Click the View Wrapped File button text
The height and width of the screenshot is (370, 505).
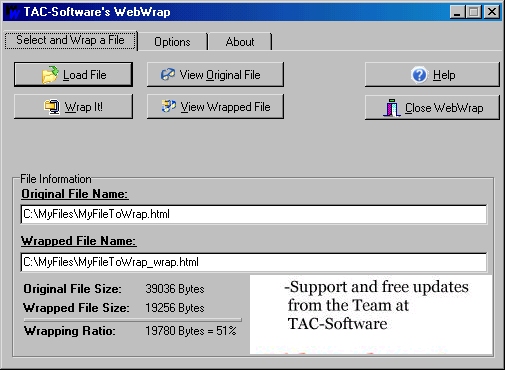pyautogui.click(x=225, y=107)
